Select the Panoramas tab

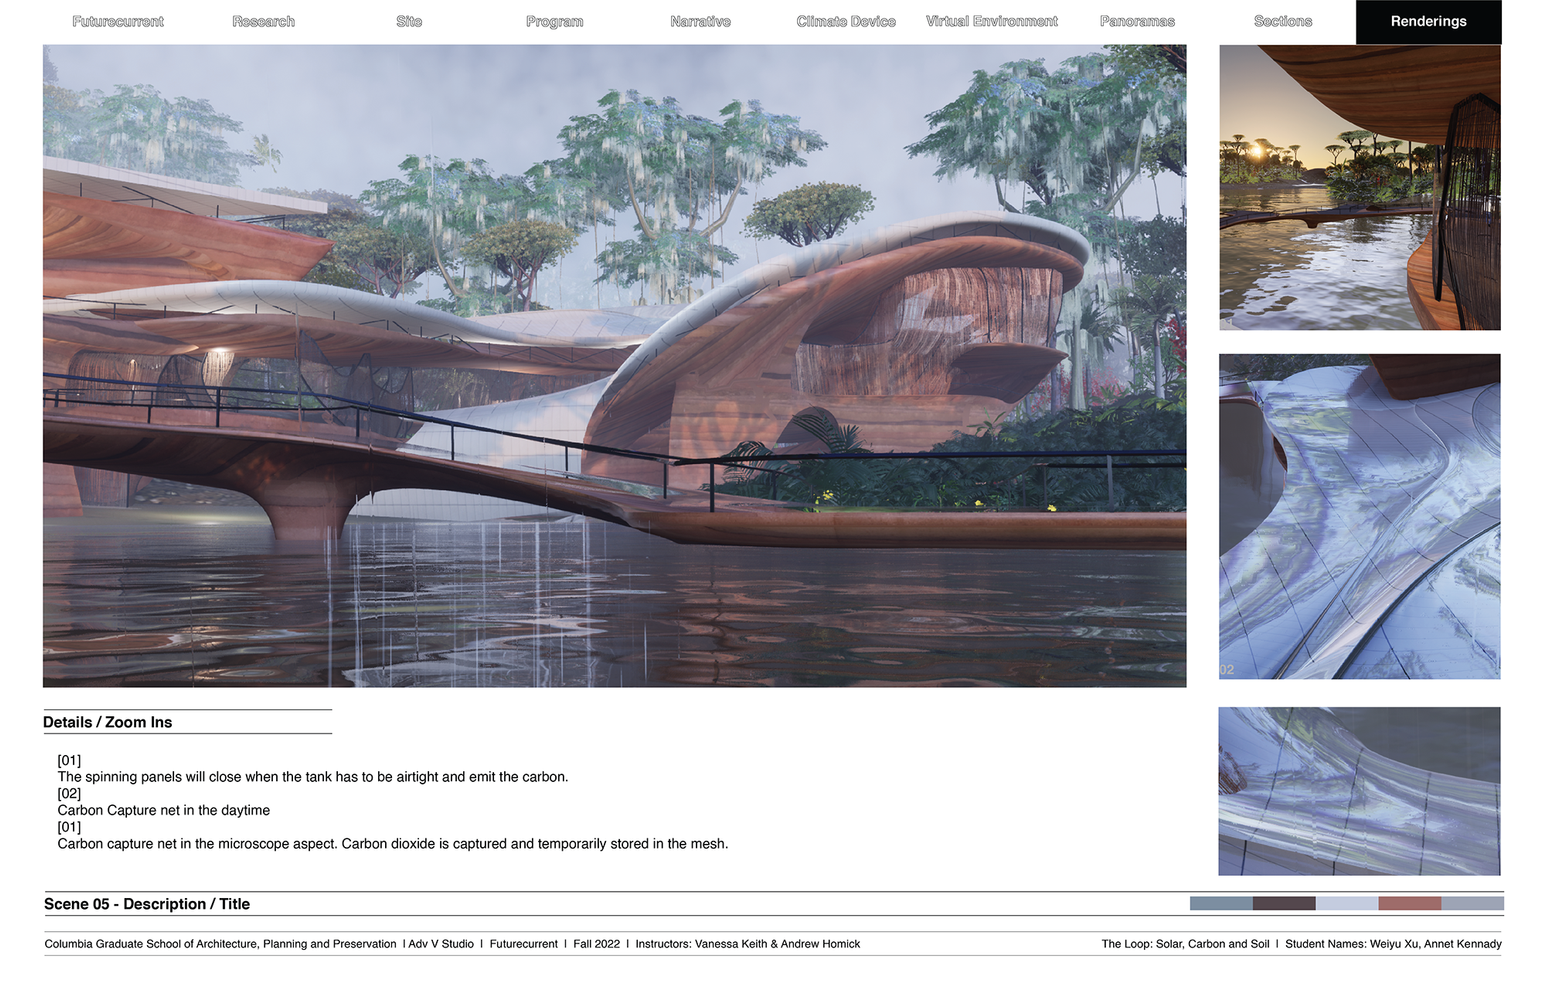[1137, 21]
